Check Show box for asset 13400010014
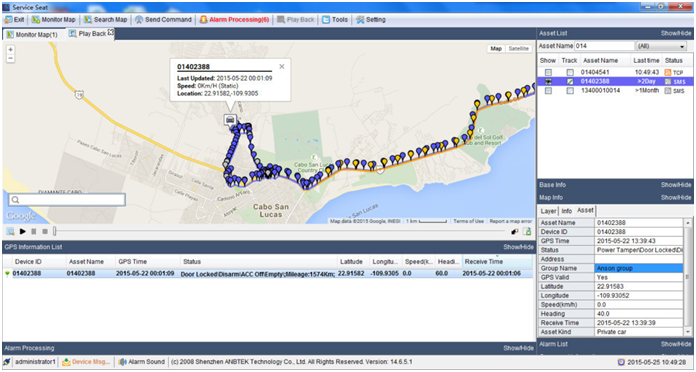This screenshot has width=696, height=372. [549, 91]
